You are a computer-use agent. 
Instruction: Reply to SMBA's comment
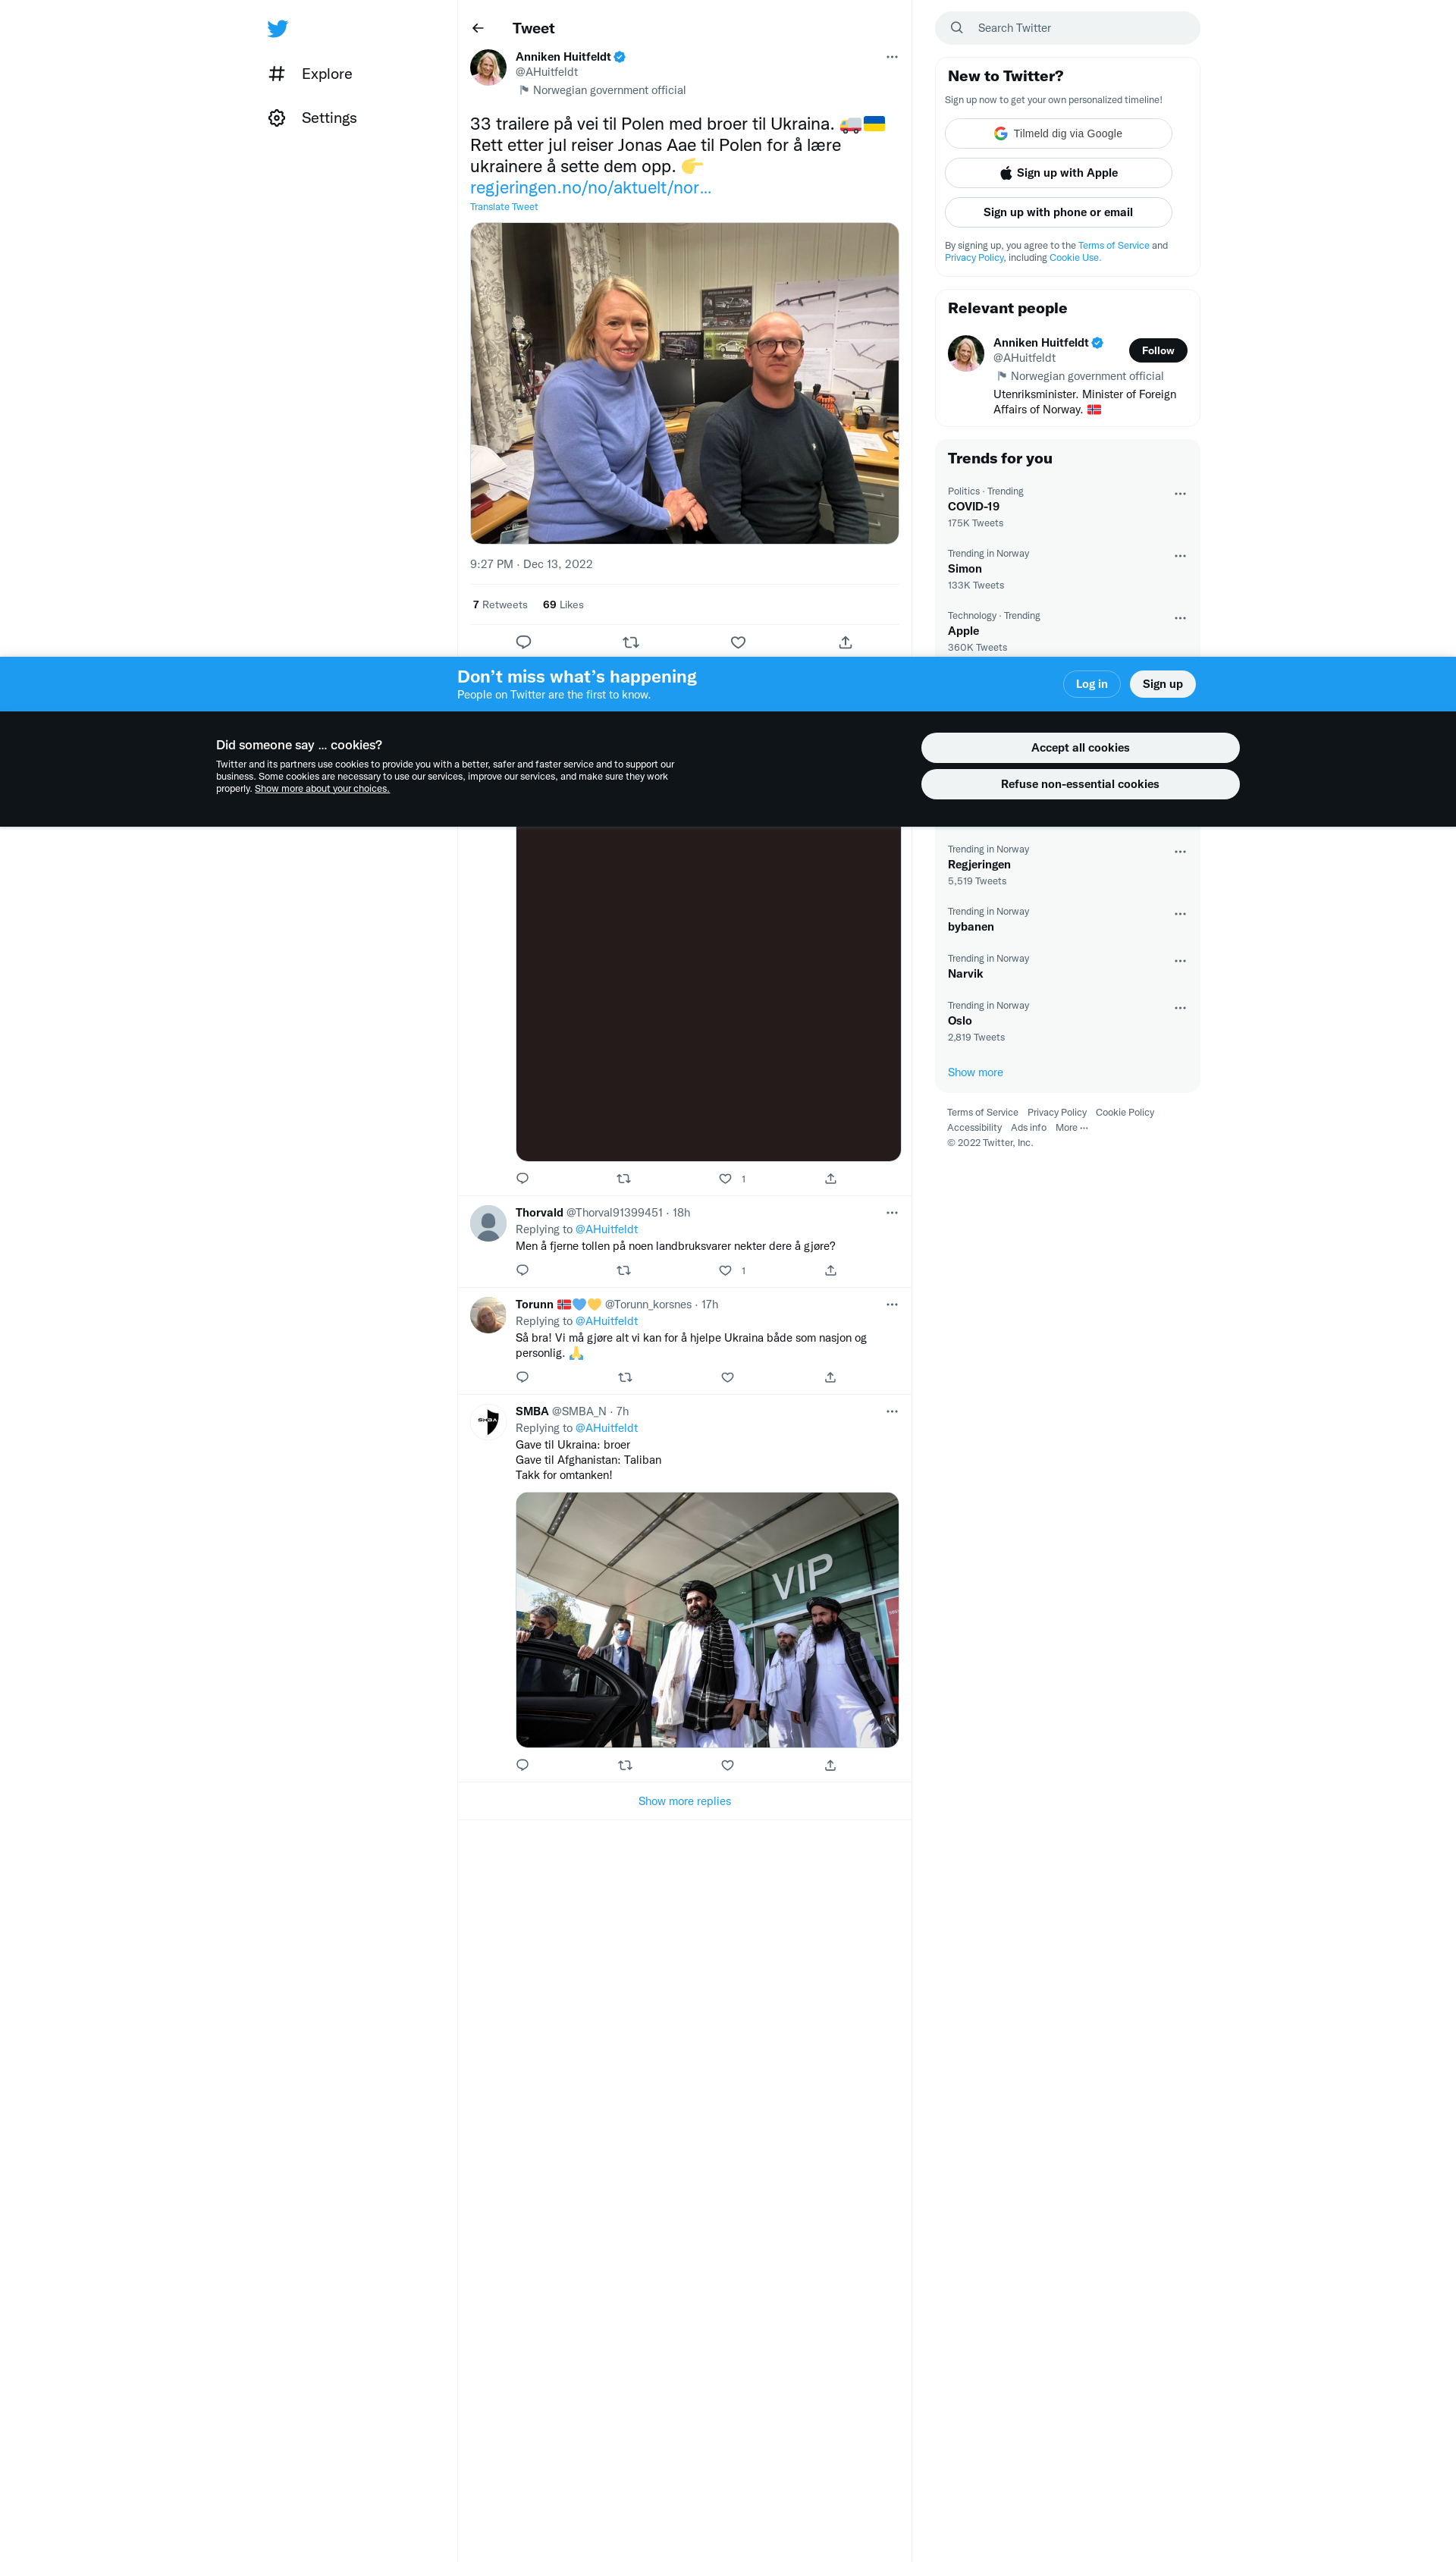click(x=522, y=1766)
